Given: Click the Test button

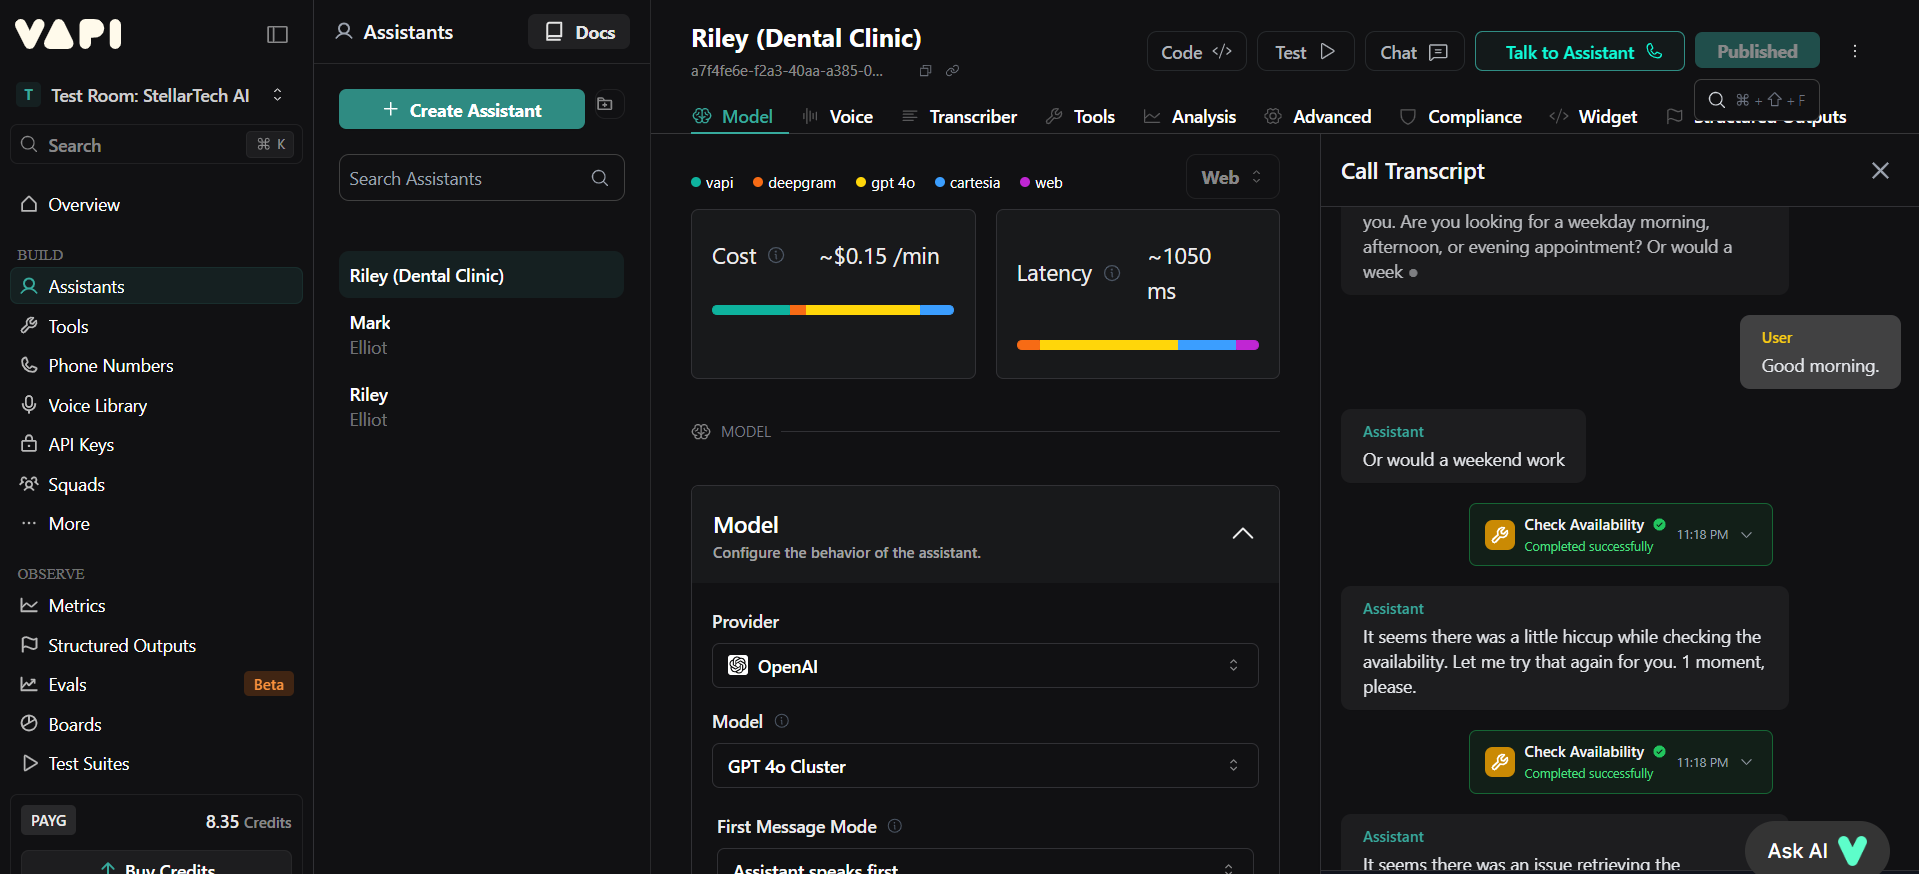Looking at the screenshot, I should (1305, 51).
